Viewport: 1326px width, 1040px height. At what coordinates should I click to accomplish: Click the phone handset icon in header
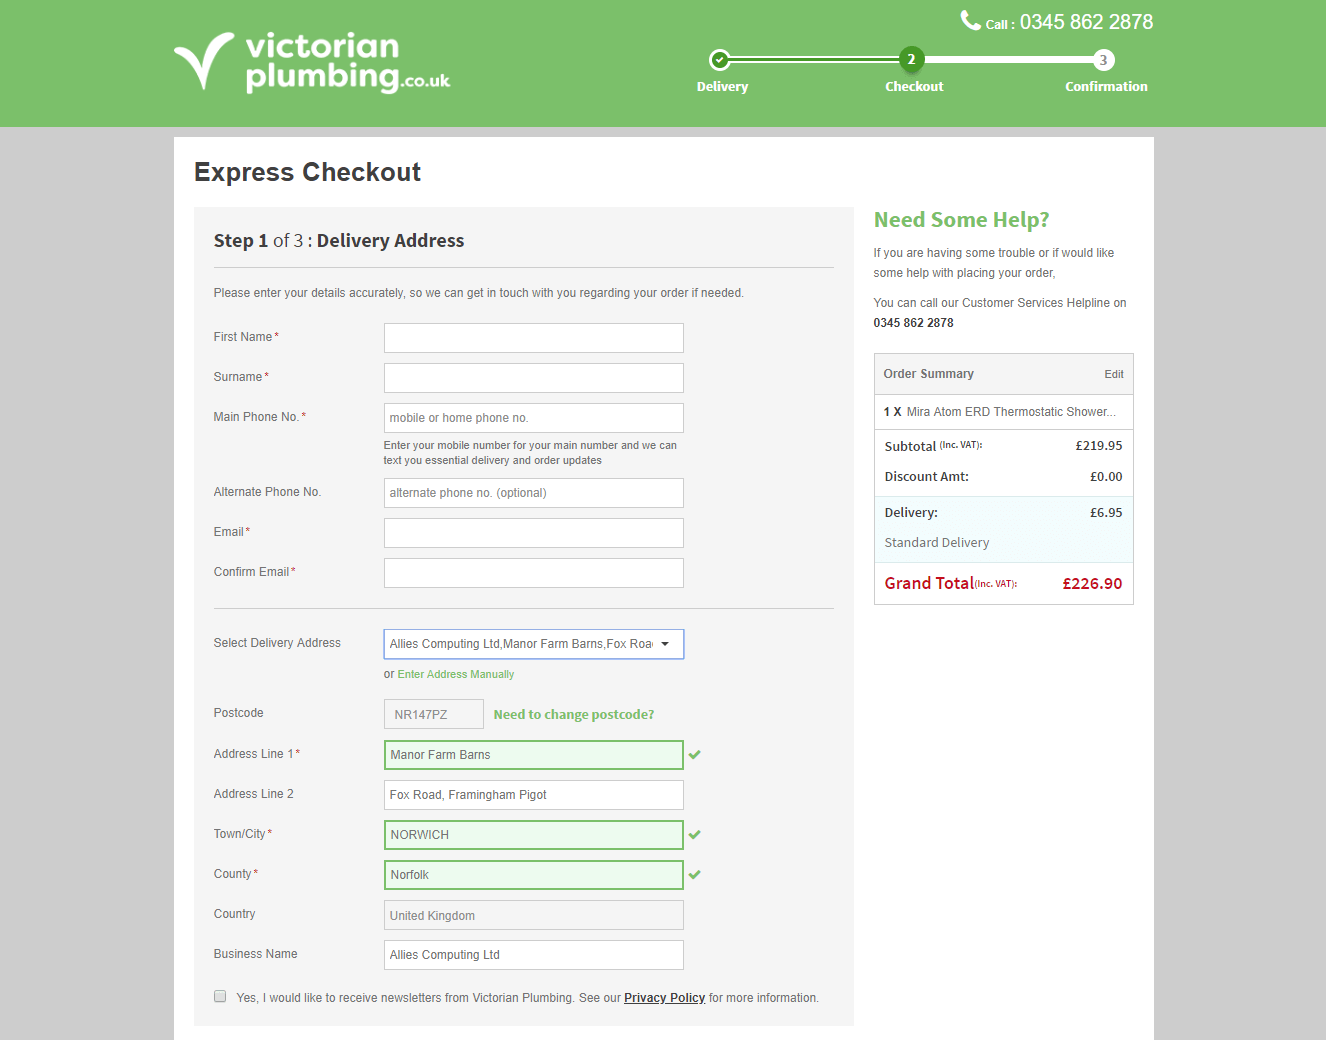pos(969,20)
